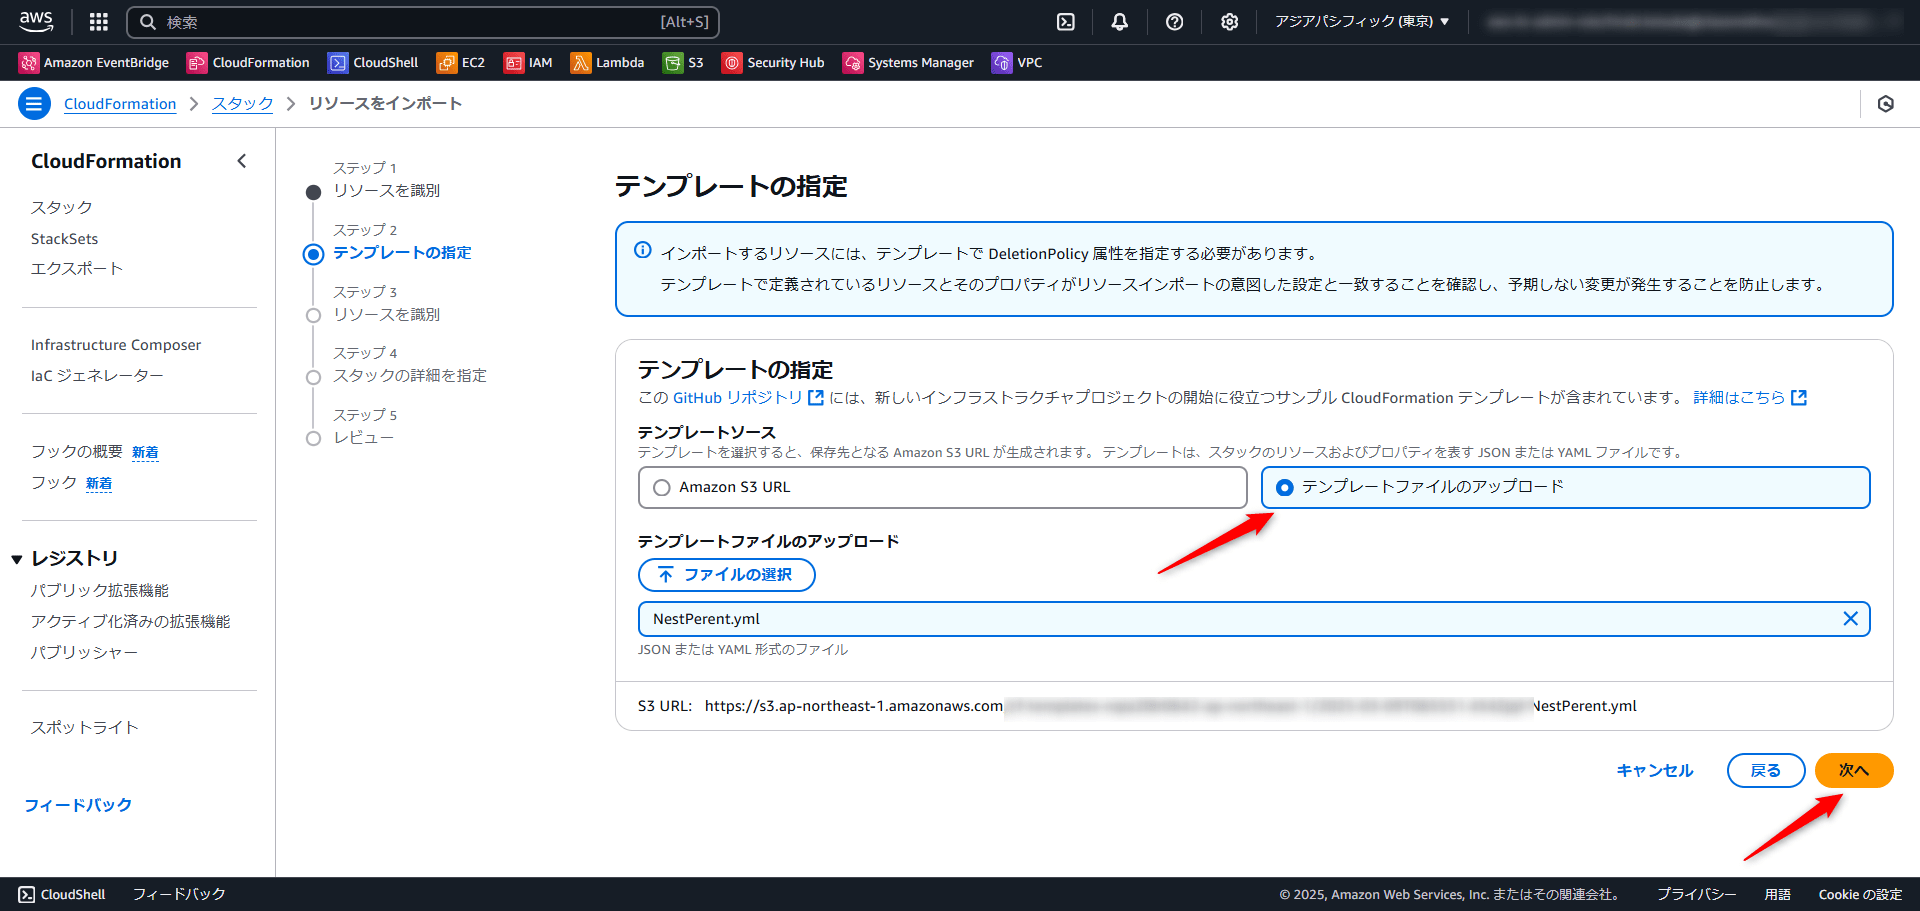This screenshot has height=911, width=1920.
Task: Open S3 favorite shortcut
Action: tap(683, 62)
